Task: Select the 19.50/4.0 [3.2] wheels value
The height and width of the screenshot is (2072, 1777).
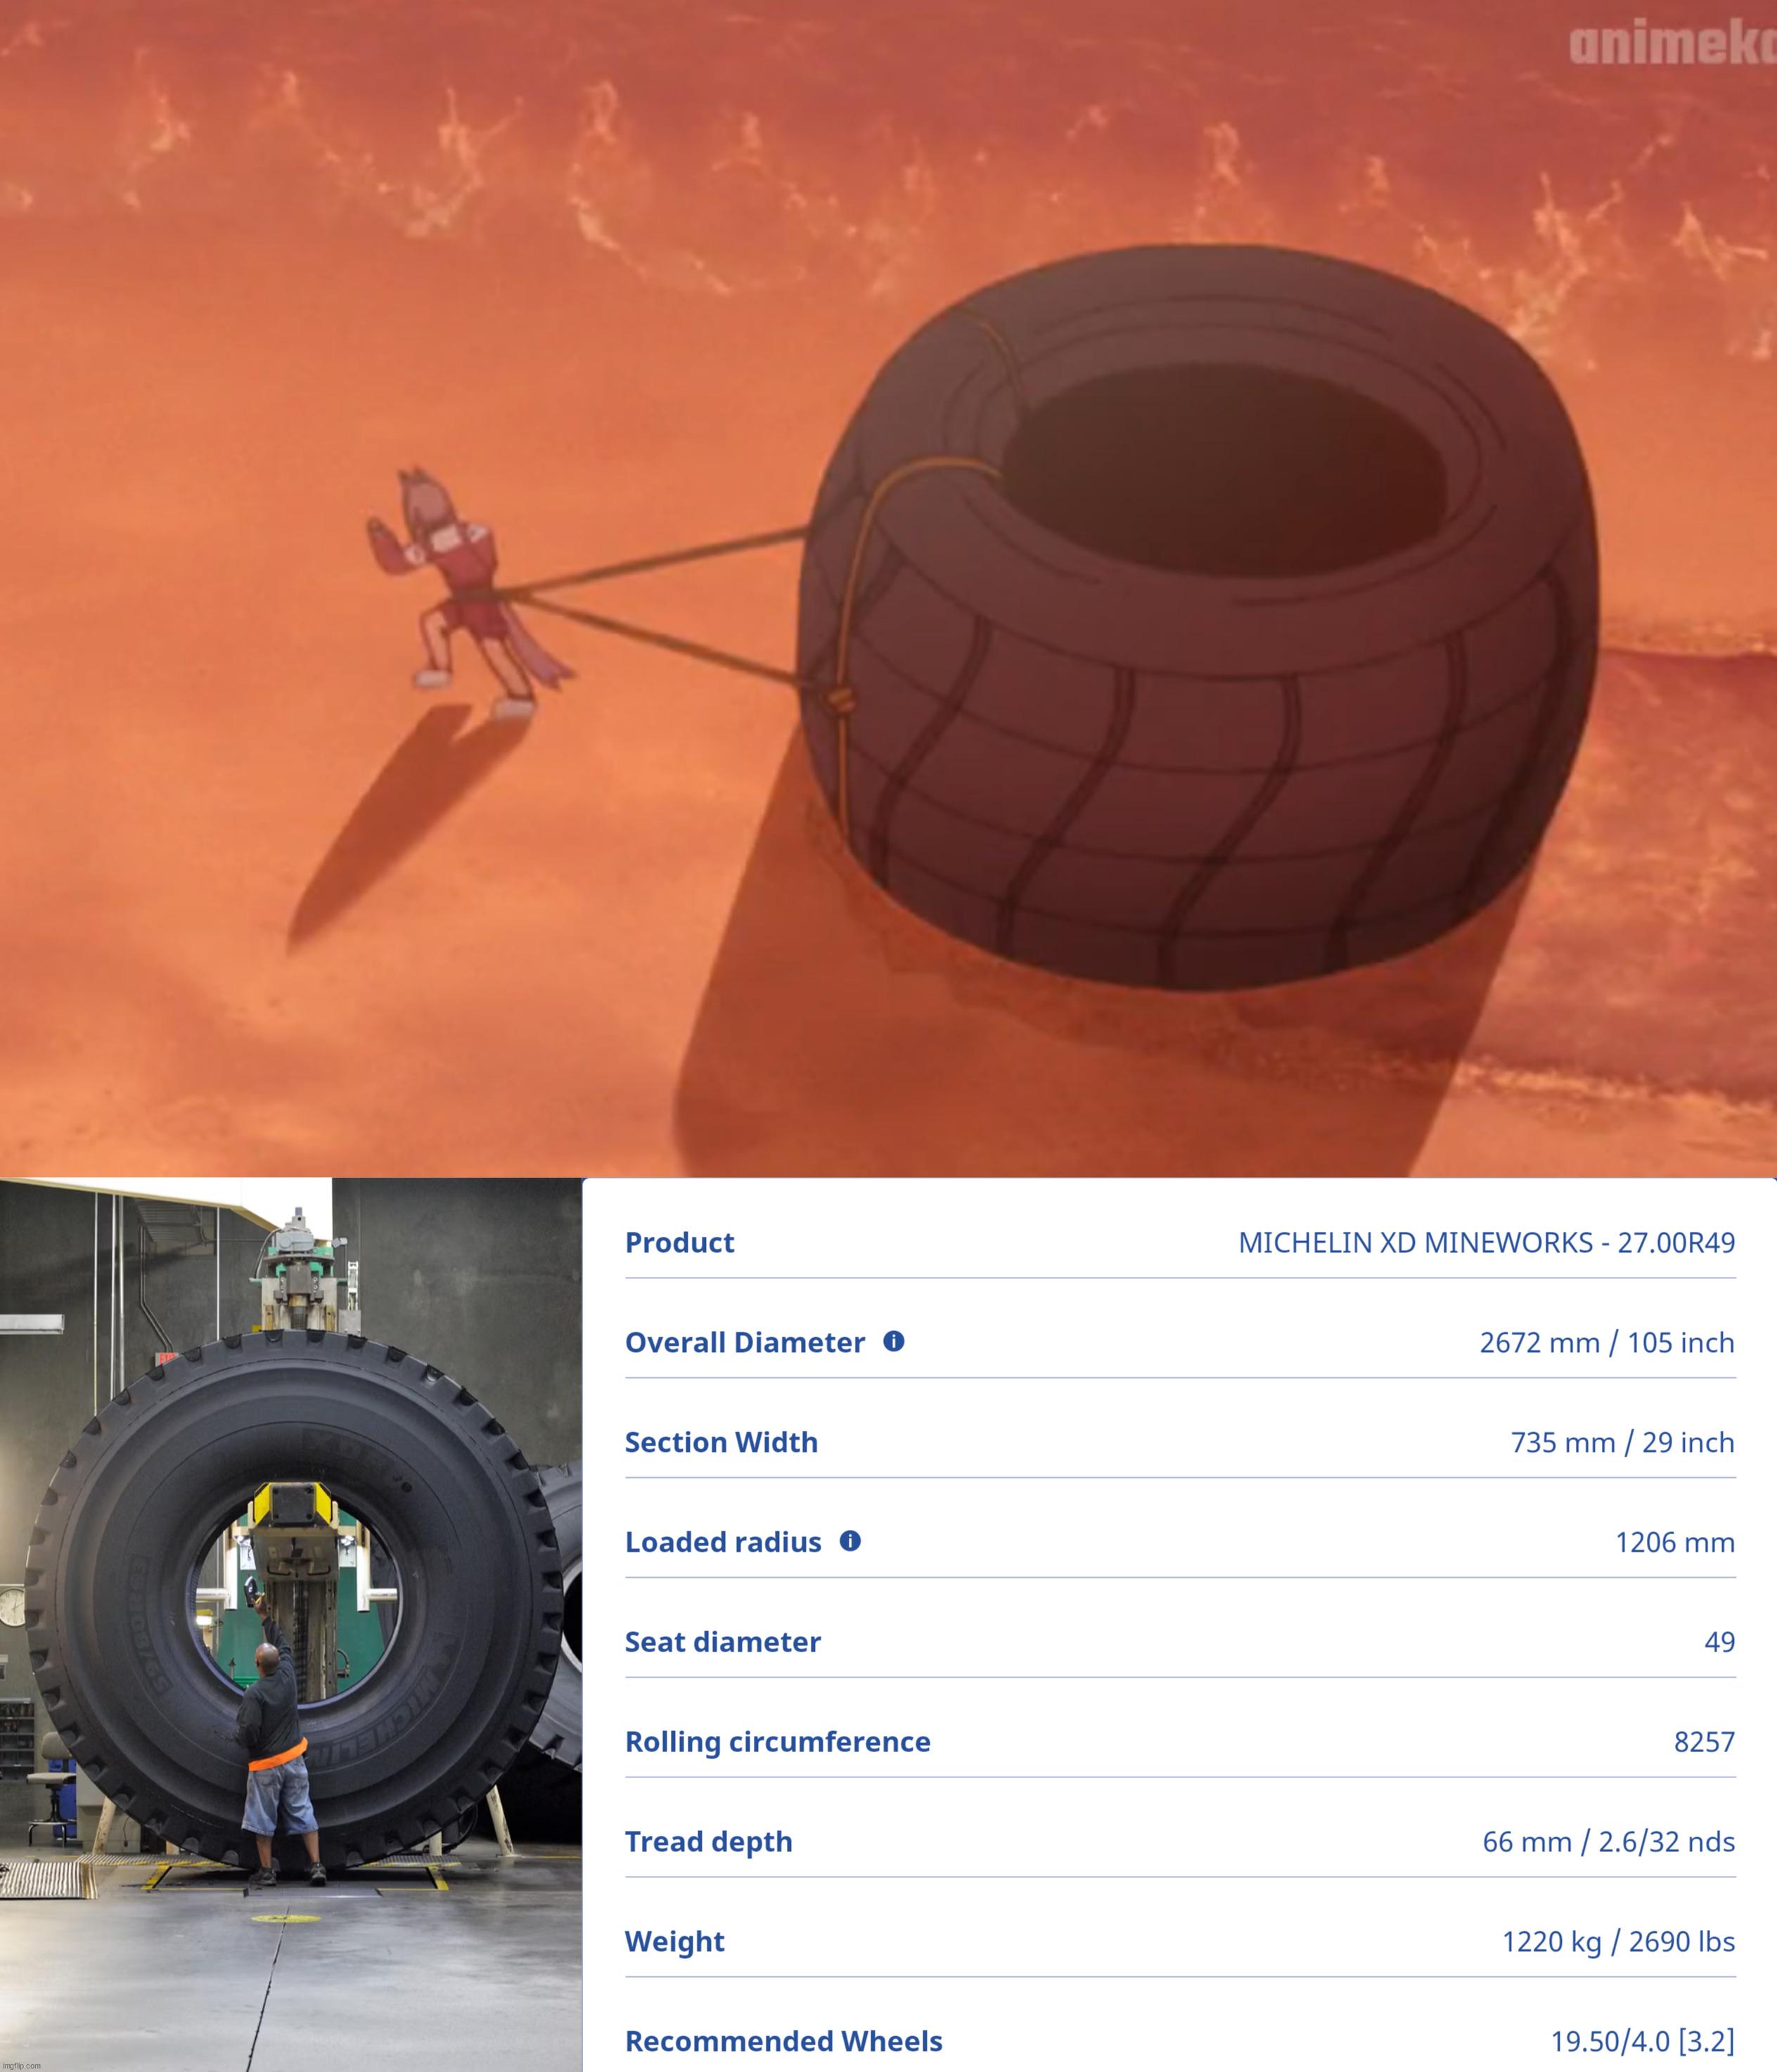Action: point(1642,2041)
